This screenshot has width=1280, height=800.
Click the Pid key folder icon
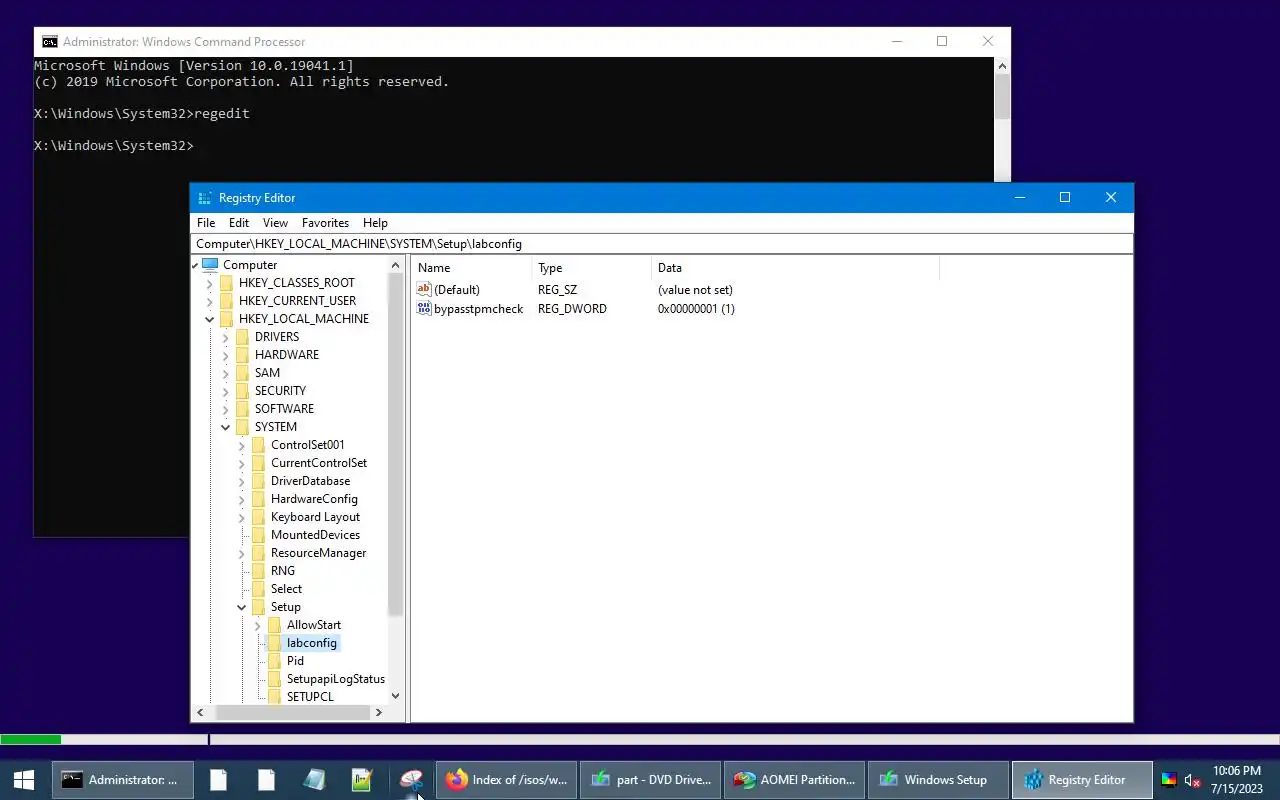(x=274, y=661)
